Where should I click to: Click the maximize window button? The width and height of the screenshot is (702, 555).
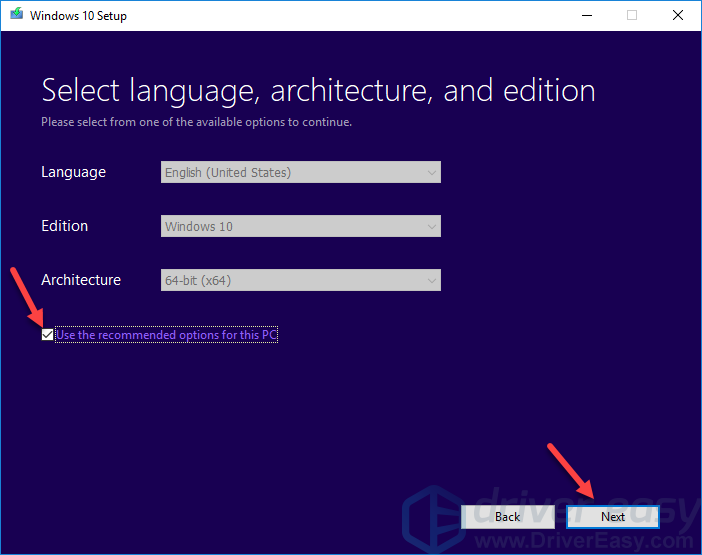pos(632,15)
